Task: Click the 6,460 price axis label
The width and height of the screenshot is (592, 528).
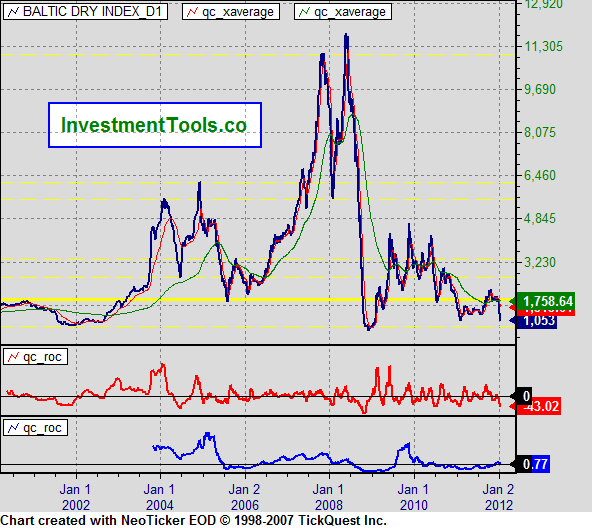Action: 540,176
